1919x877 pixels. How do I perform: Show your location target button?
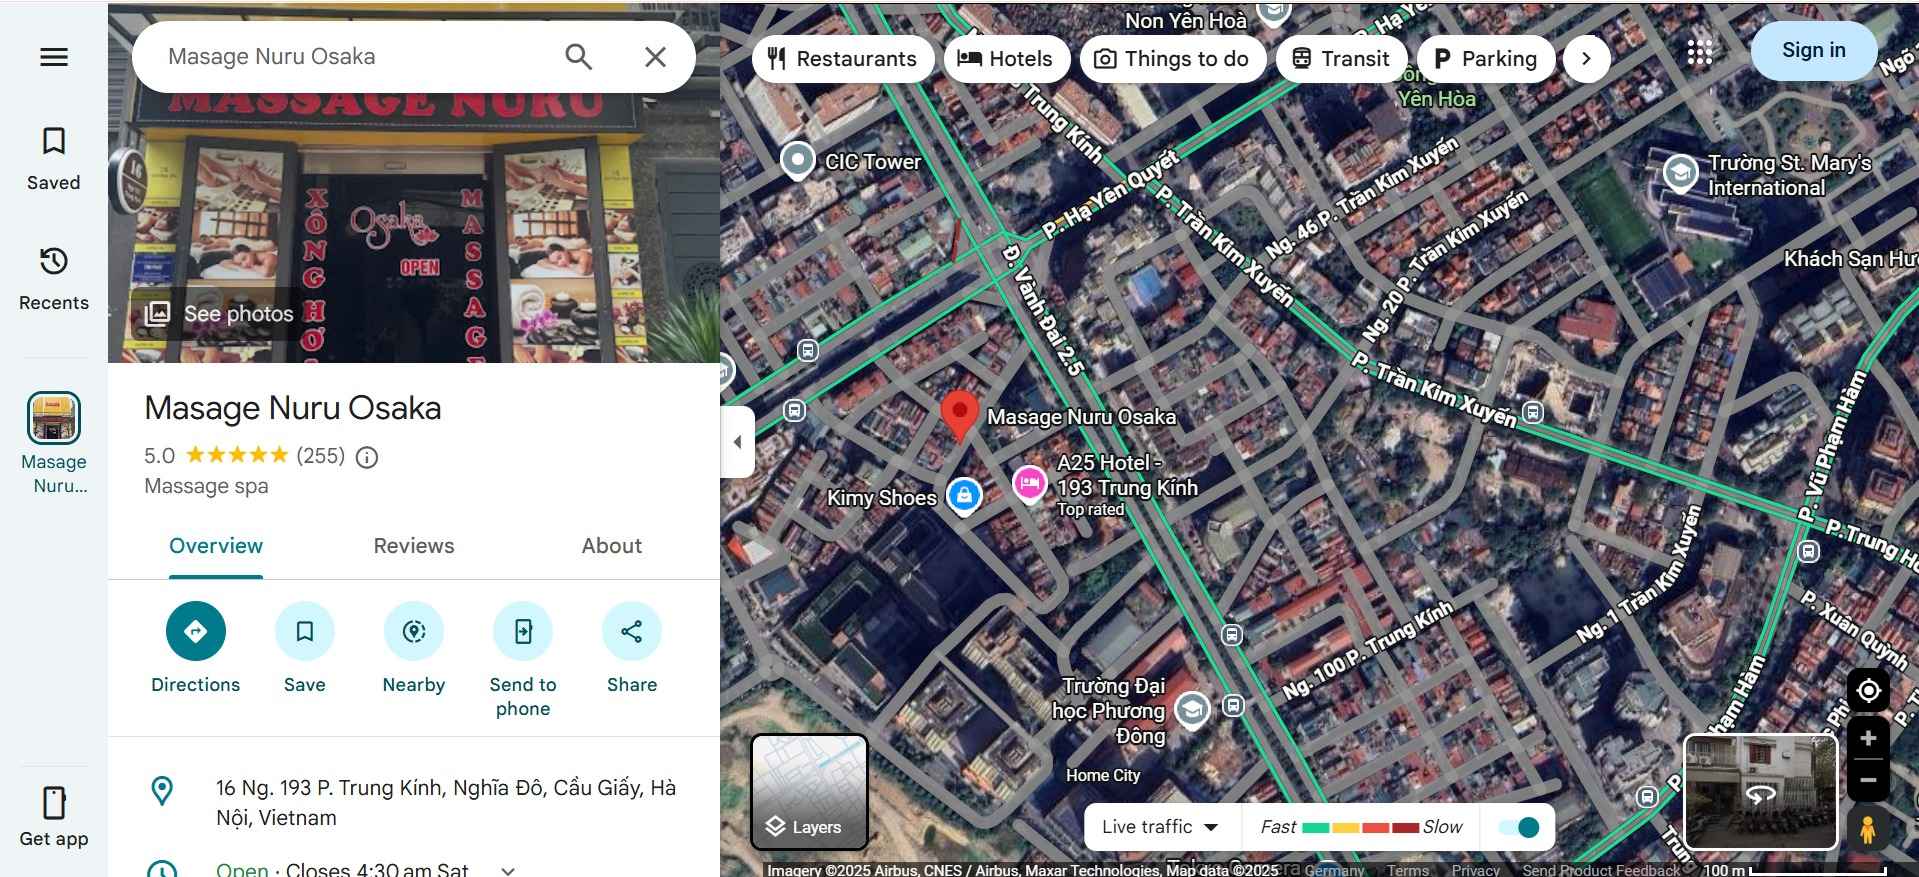point(1868,690)
